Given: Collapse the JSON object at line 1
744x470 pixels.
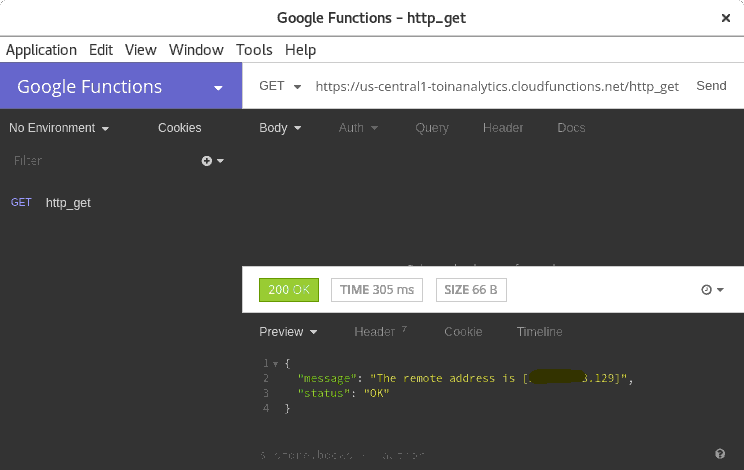Looking at the screenshot, I should tap(275, 364).
